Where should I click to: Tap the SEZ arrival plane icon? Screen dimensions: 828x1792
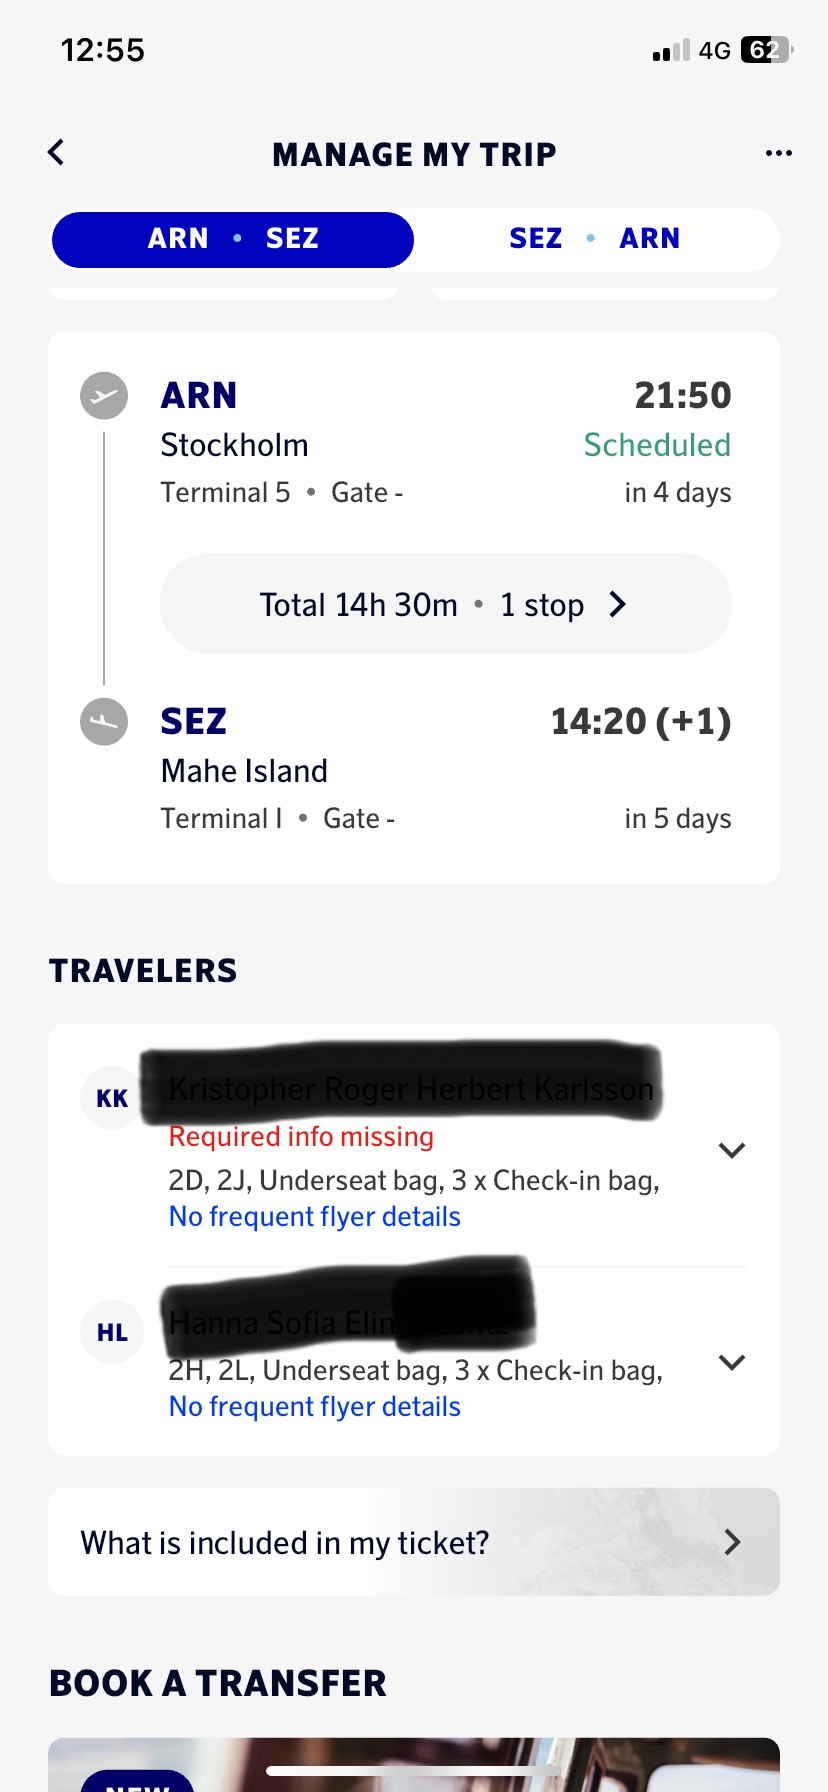click(x=104, y=721)
